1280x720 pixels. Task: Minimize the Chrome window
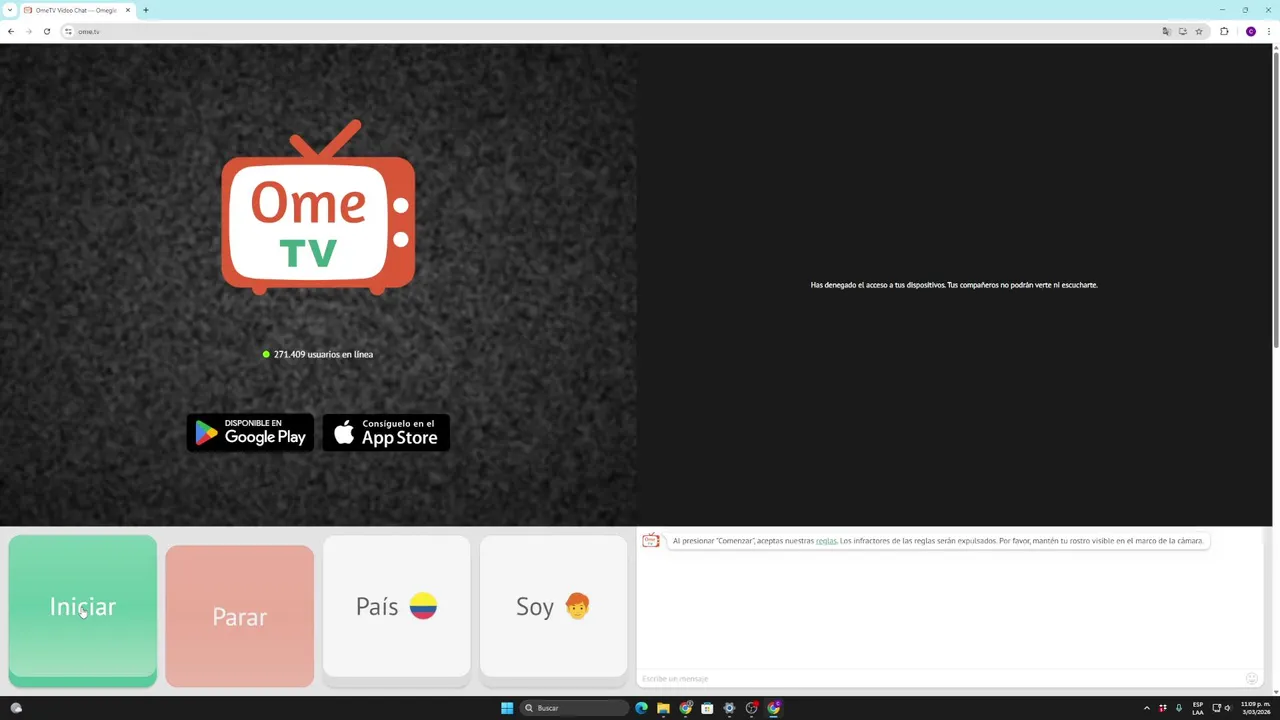coord(1222,10)
